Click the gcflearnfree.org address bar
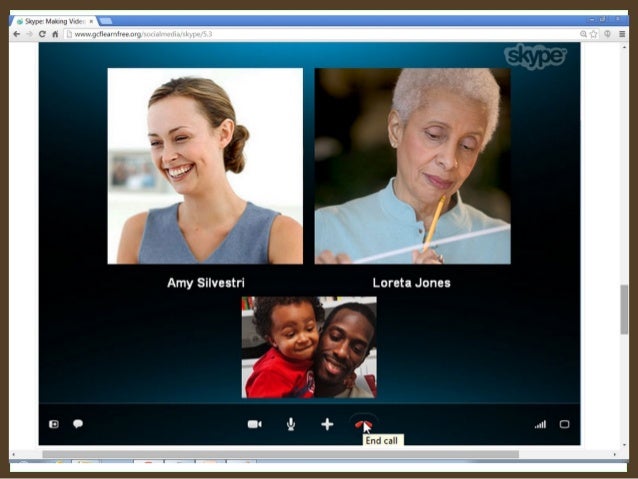 (321, 34)
